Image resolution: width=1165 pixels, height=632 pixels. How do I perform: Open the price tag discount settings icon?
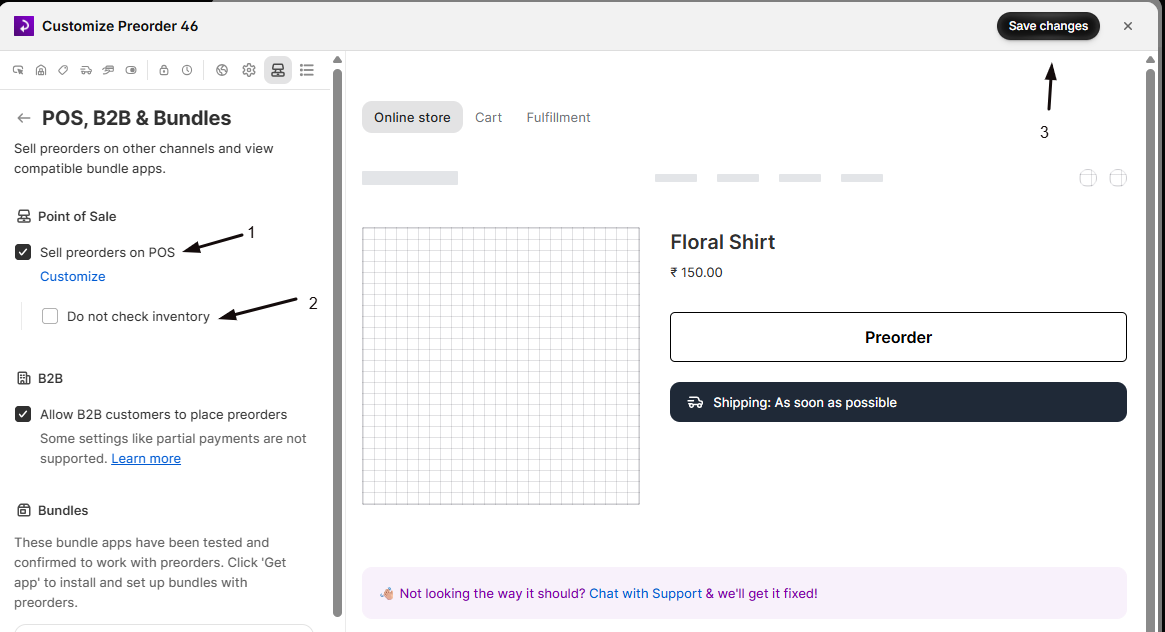pos(63,70)
